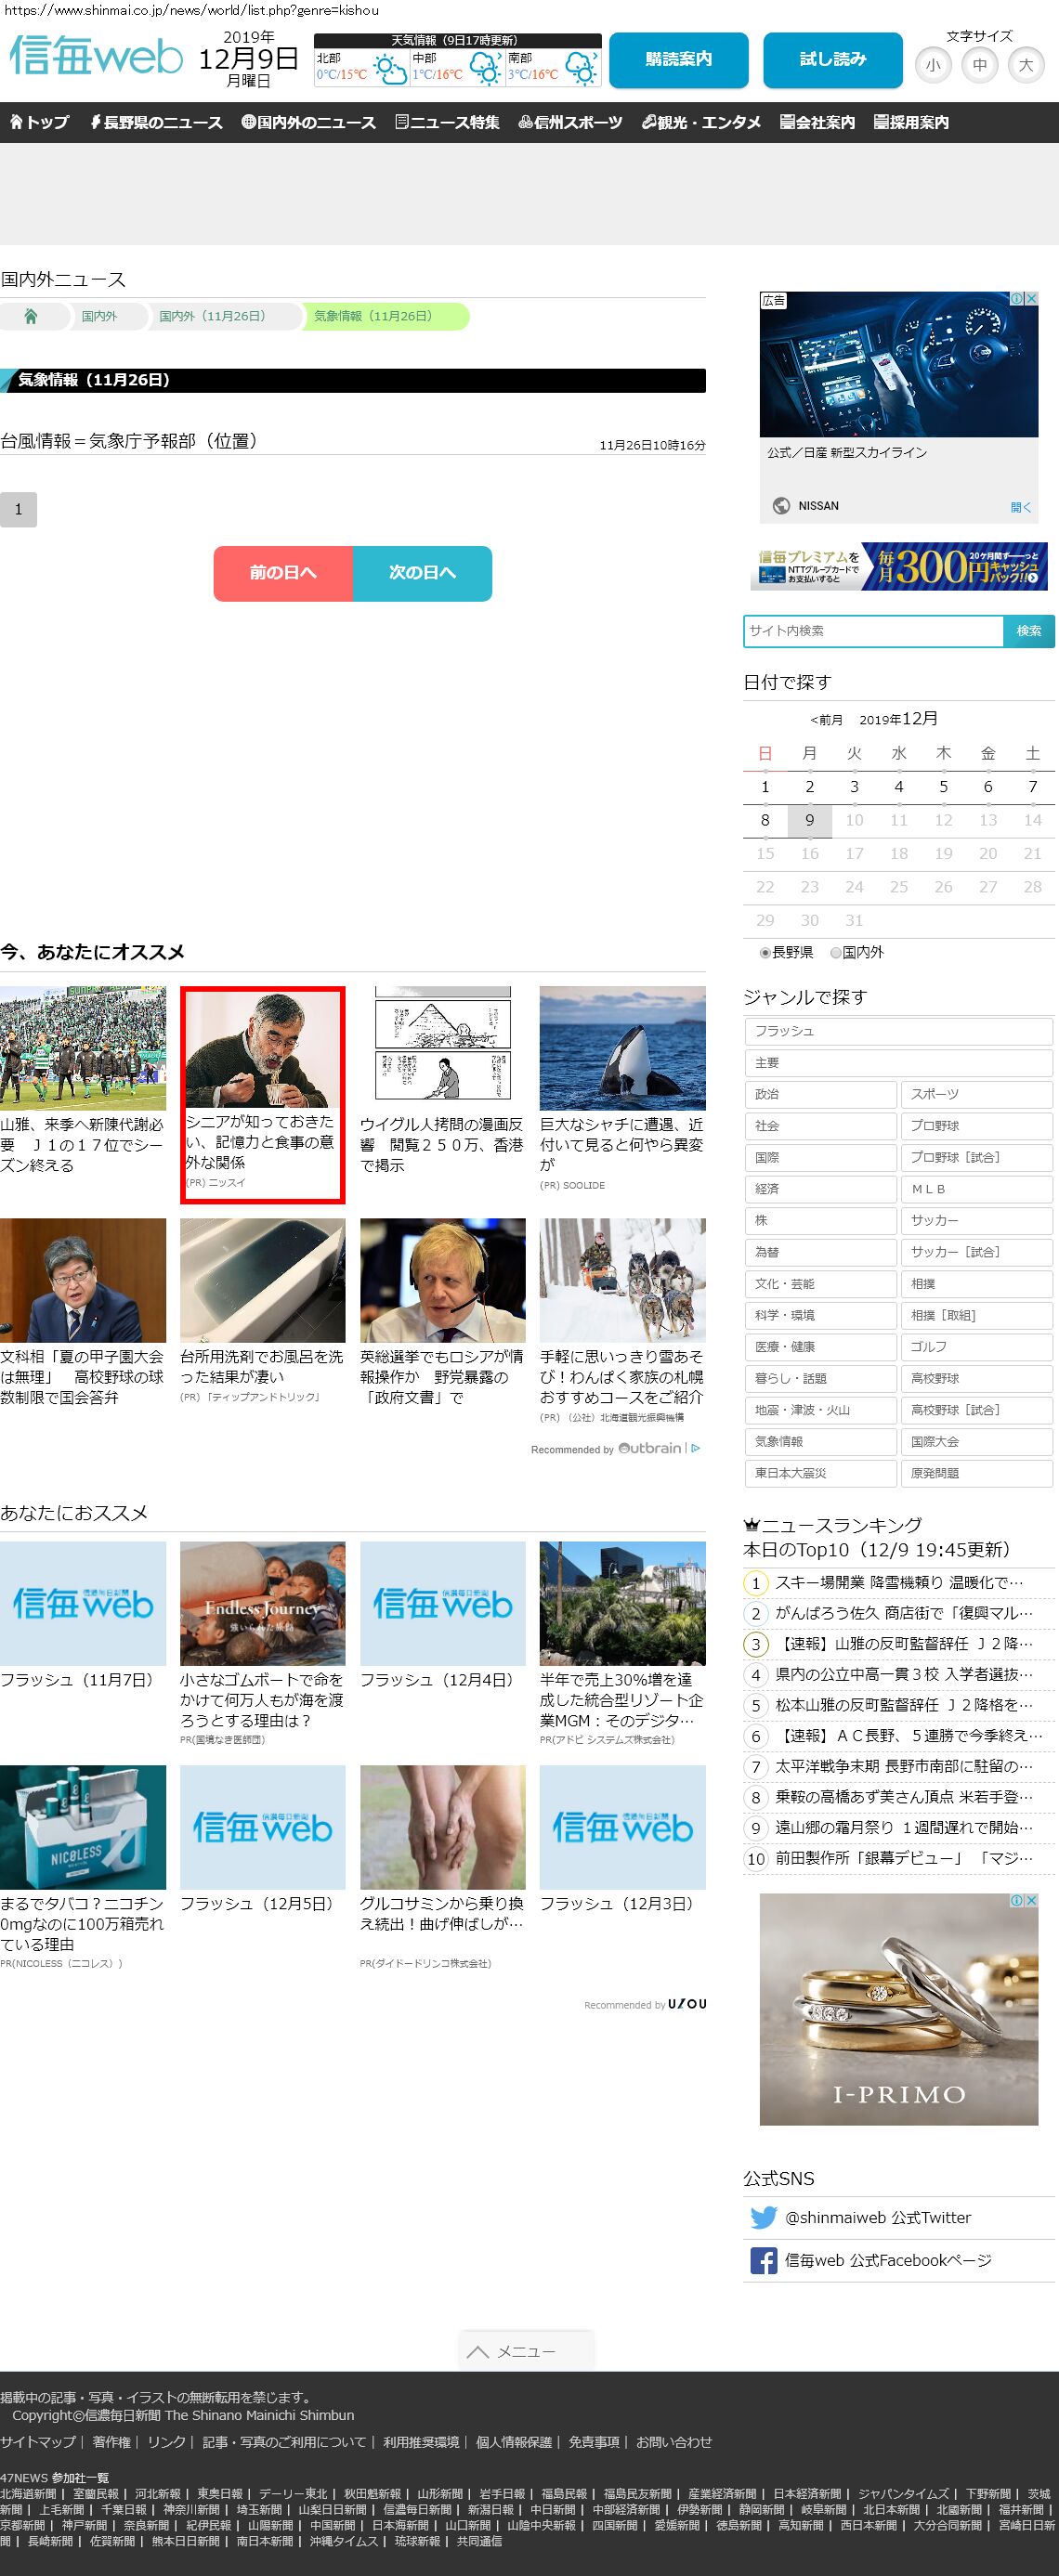Click the Shinmai web logo
Viewport: 1059px width, 2576px height.
tap(96, 57)
